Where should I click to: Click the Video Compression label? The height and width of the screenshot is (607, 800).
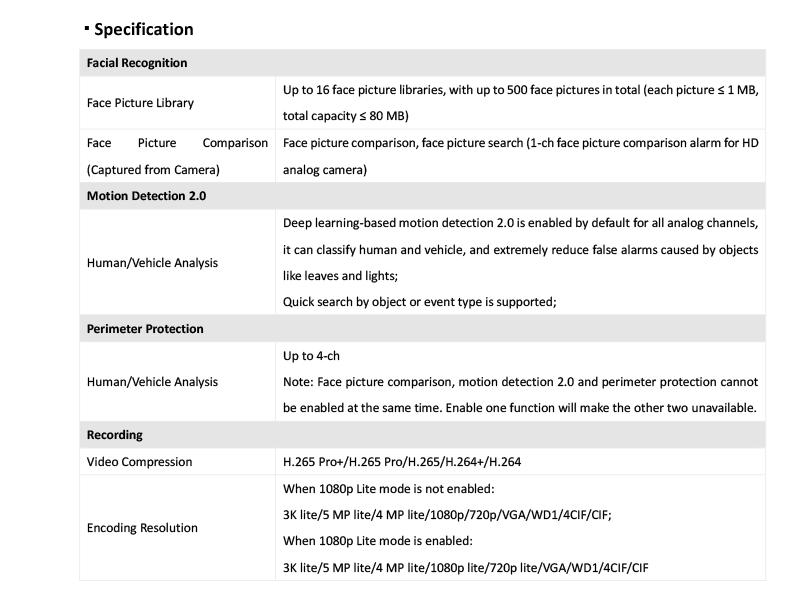tap(139, 462)
